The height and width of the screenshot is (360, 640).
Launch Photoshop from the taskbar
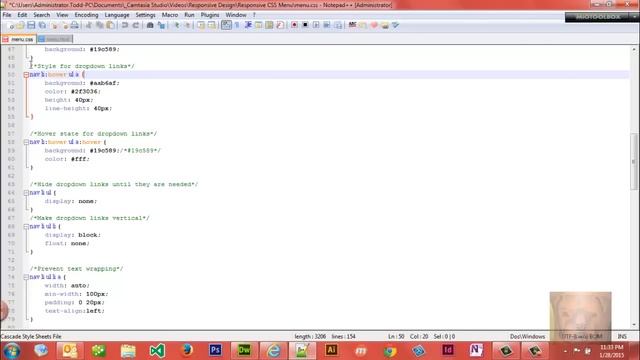(x=215, y=350)
